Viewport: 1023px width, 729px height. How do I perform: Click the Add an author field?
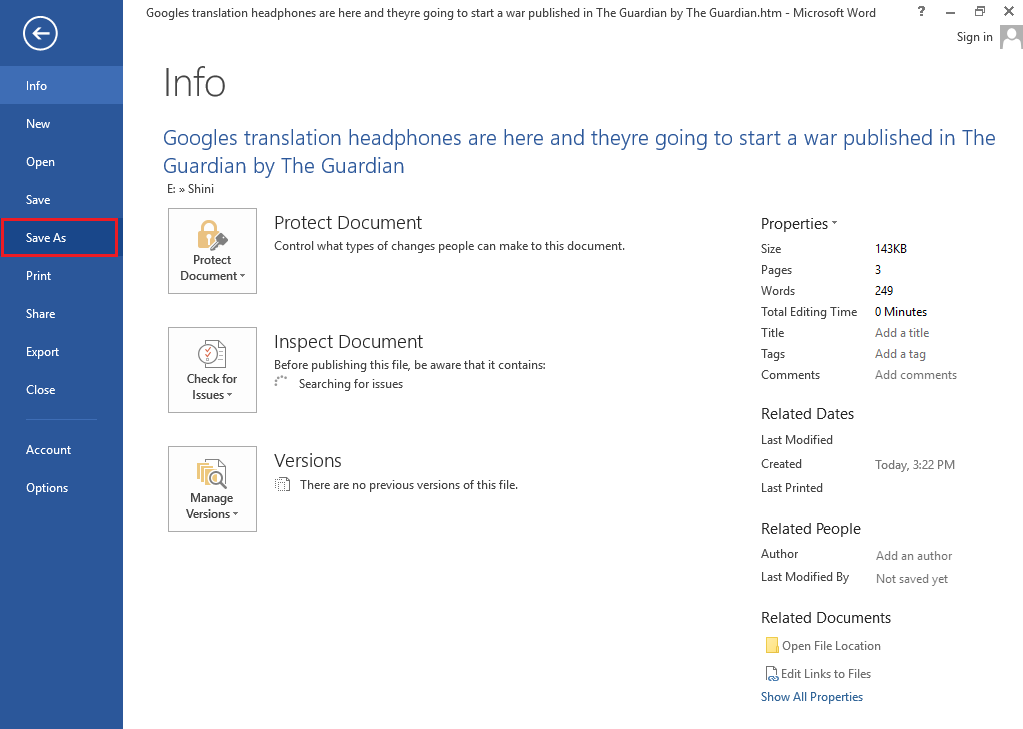[914, 555]
